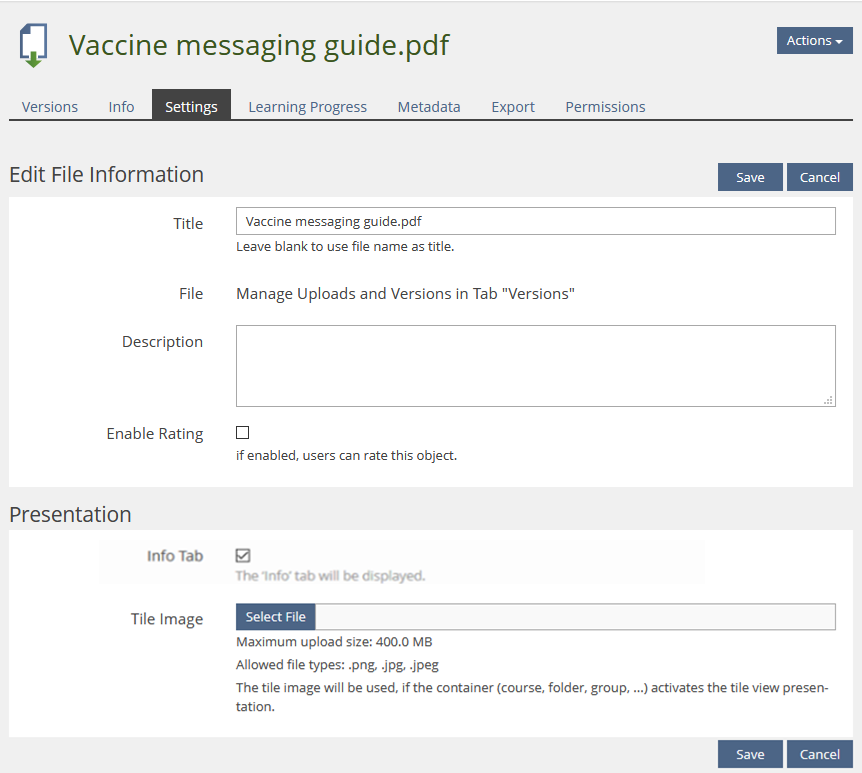Go to Learning Progress tab
Viewport: 862px width, 773px height.
307,107
